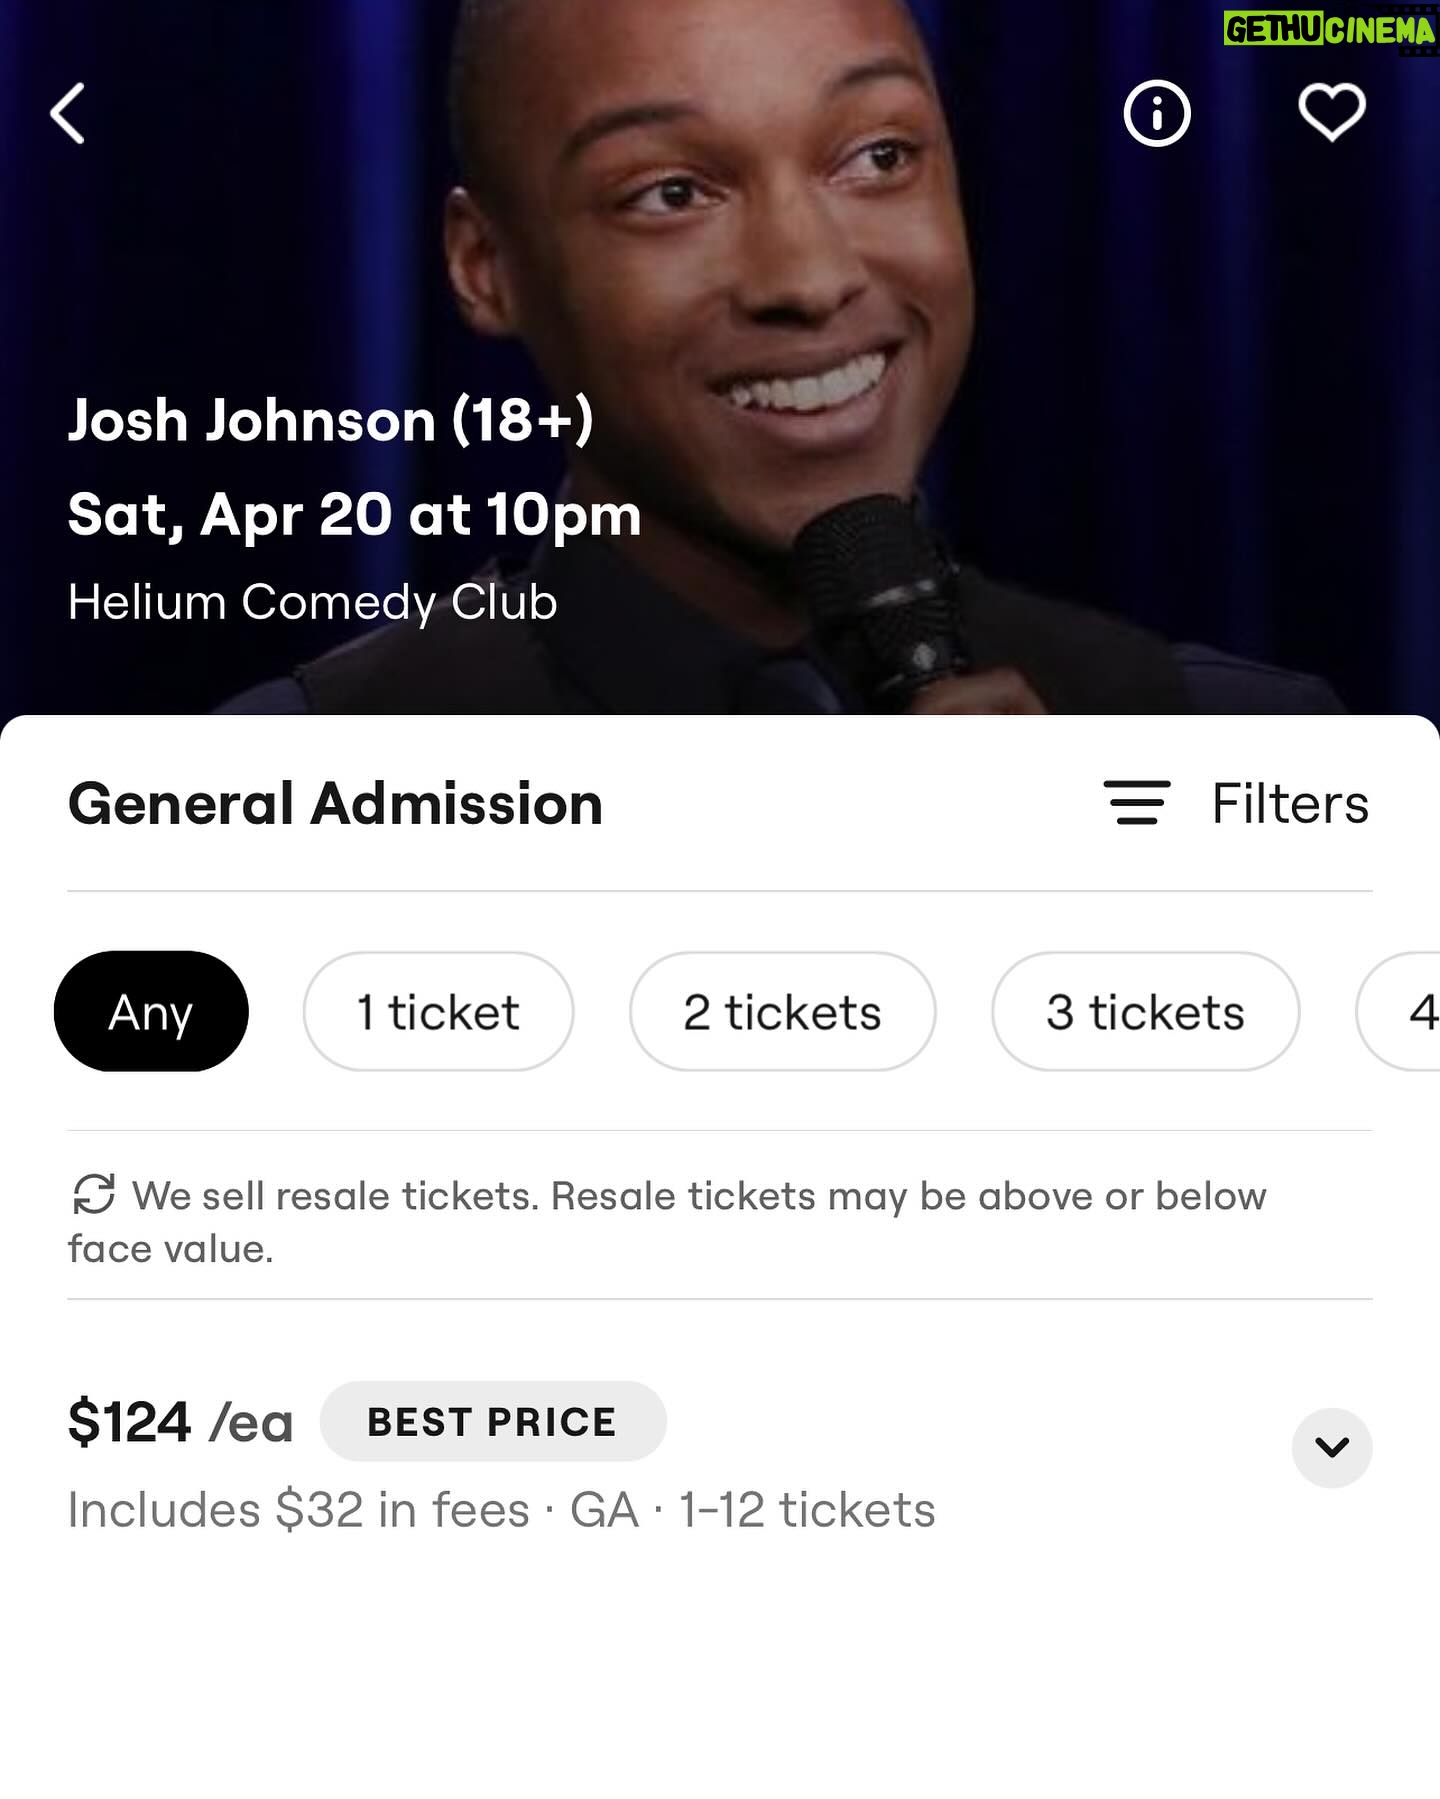Click the GETHU CINEMA watermark logo

click(1329, 30)
